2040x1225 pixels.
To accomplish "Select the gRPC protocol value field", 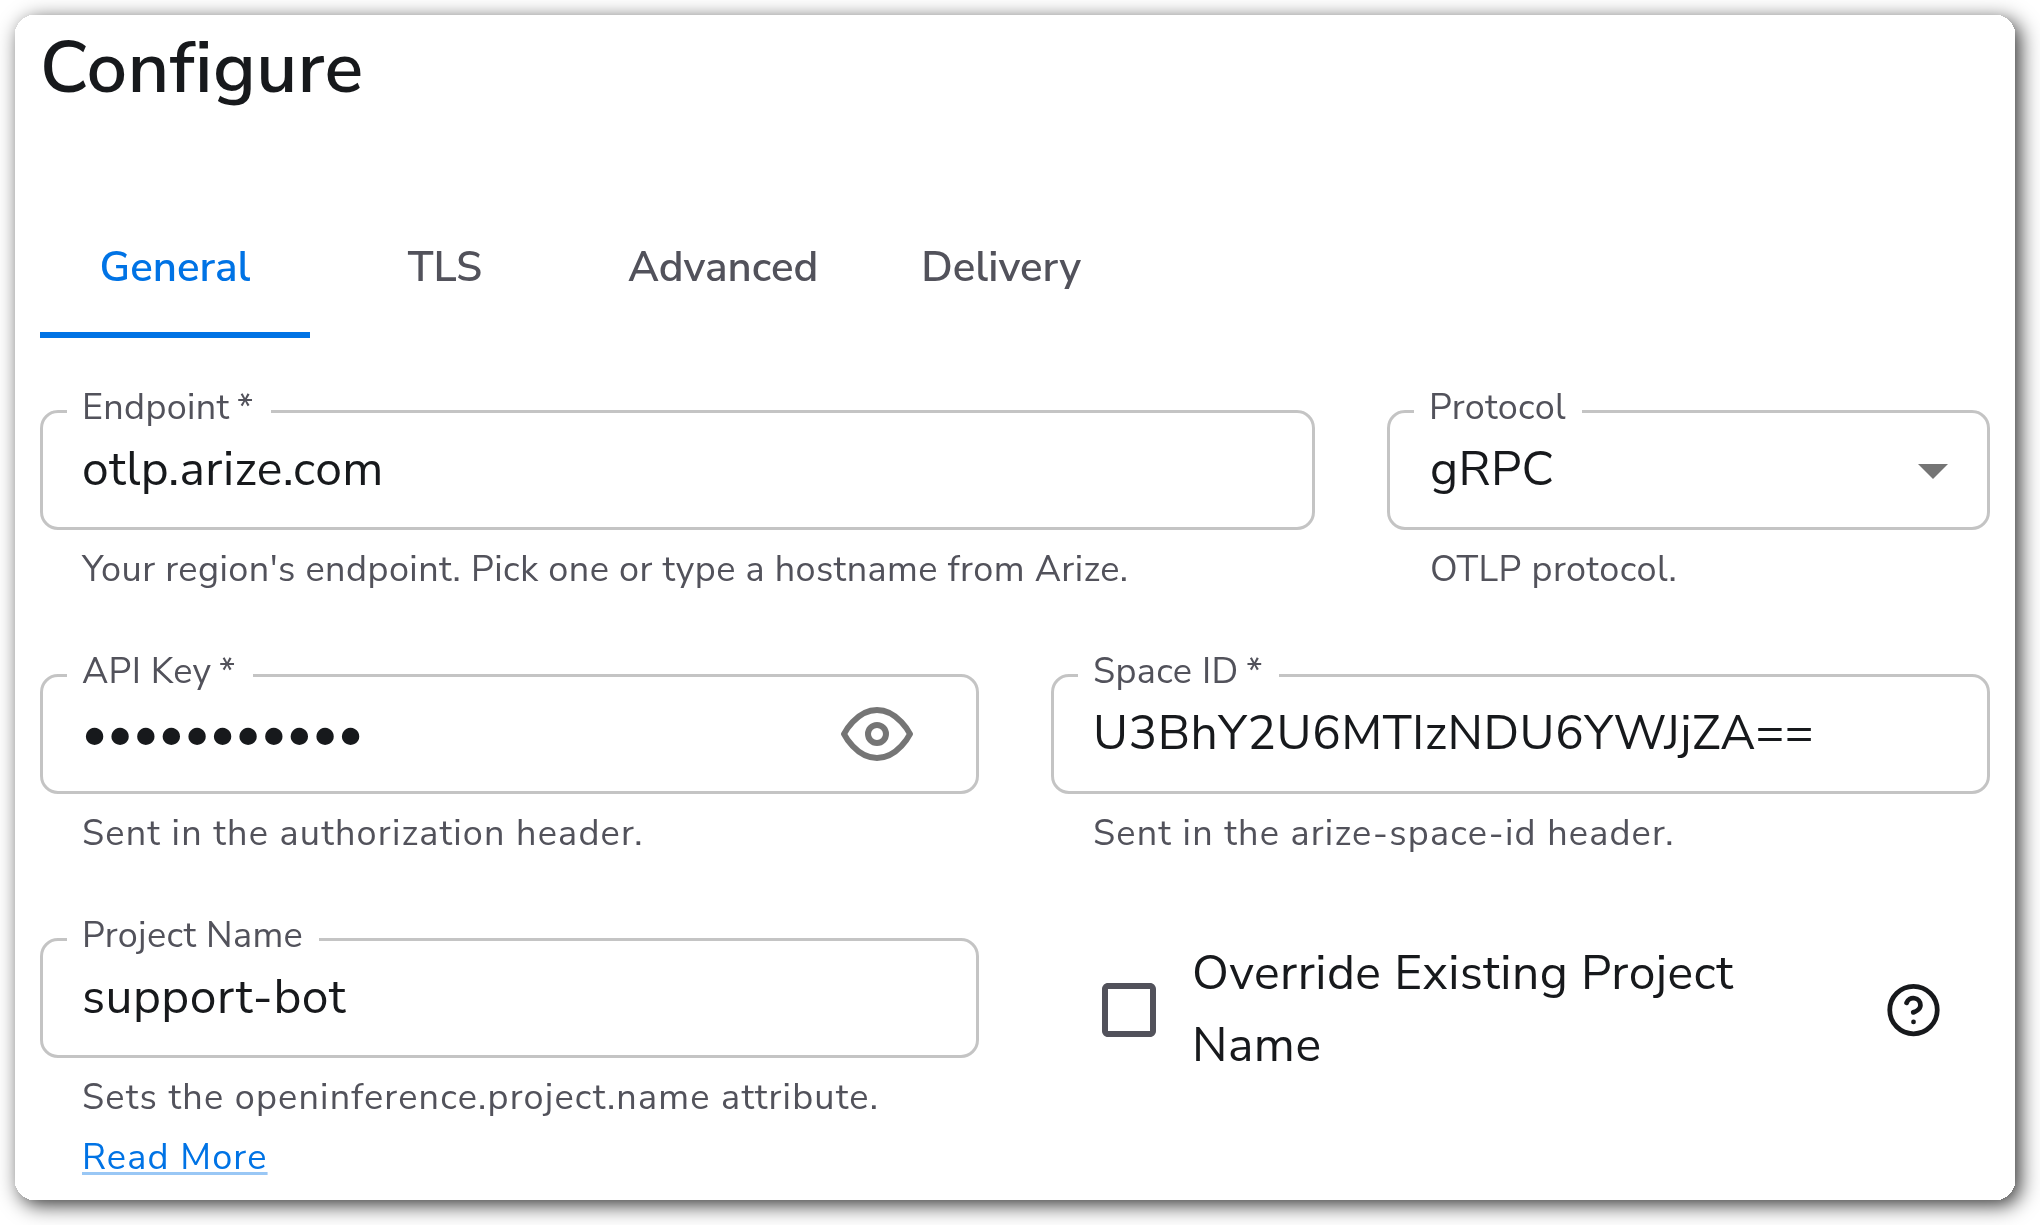I will [x=1687, y=470].
